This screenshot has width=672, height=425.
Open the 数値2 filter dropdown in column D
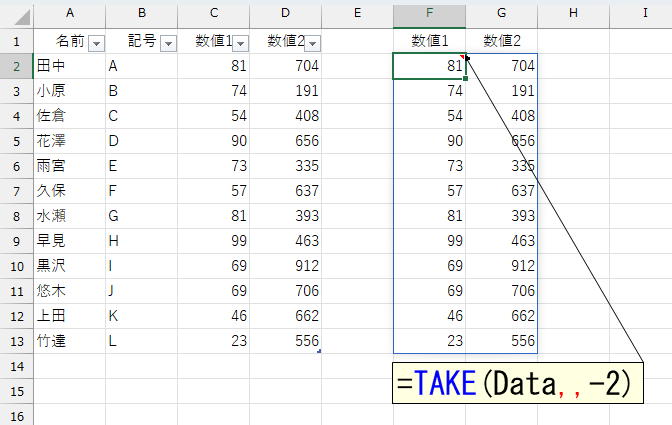click(312, 43)
